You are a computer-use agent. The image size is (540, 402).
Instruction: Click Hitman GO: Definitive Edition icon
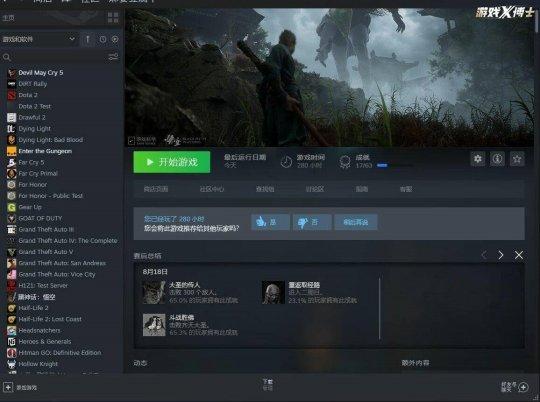click(x=12, y=353)
